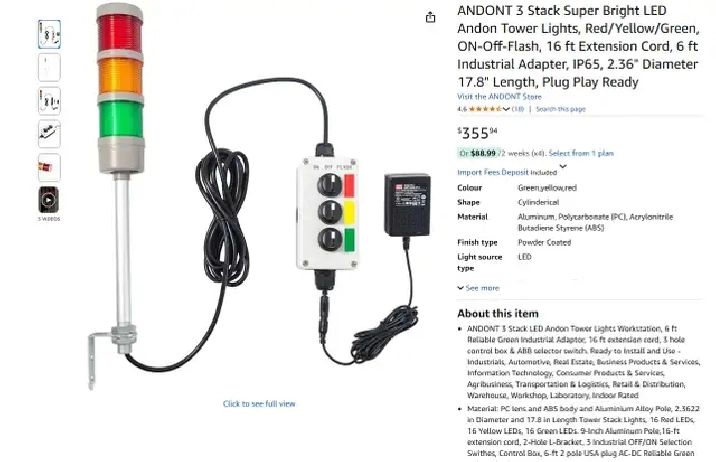Select the fifth thumbnail with red light
Viewport: 716px width, 462px height.
click(x=49, y=167)
